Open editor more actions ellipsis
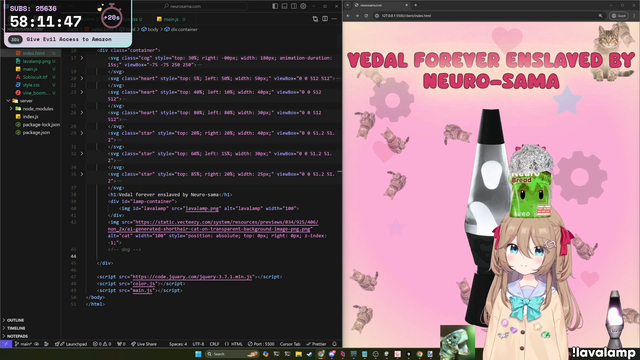Viewport: 640px width, 360px height. coord(334,19)
